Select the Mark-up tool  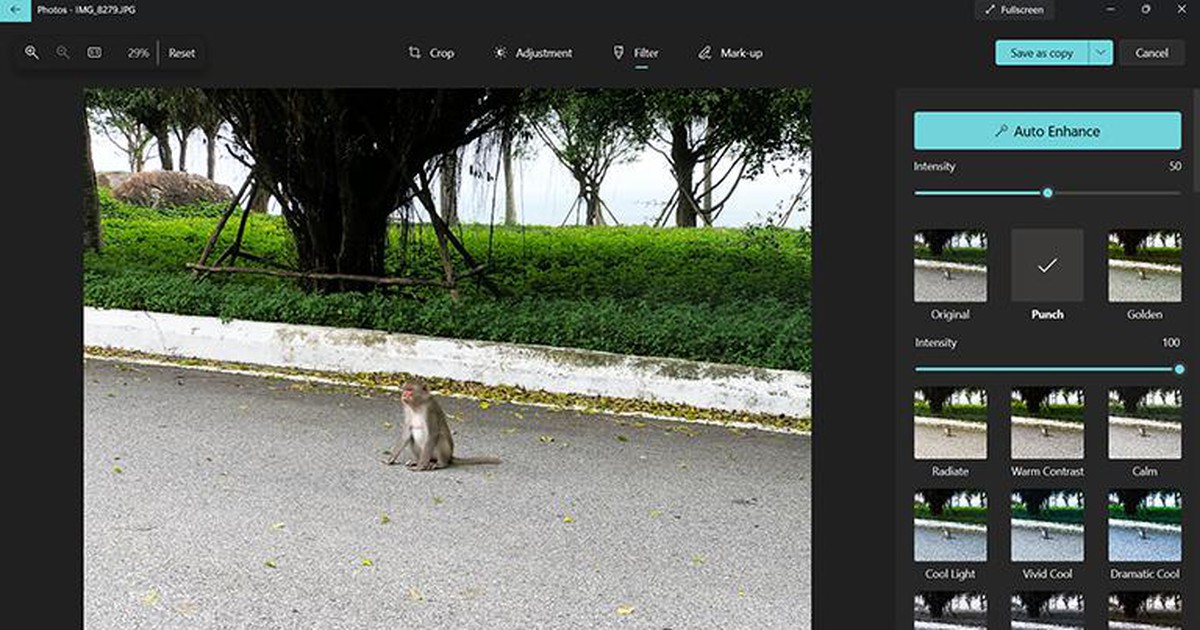pos(729,52)
